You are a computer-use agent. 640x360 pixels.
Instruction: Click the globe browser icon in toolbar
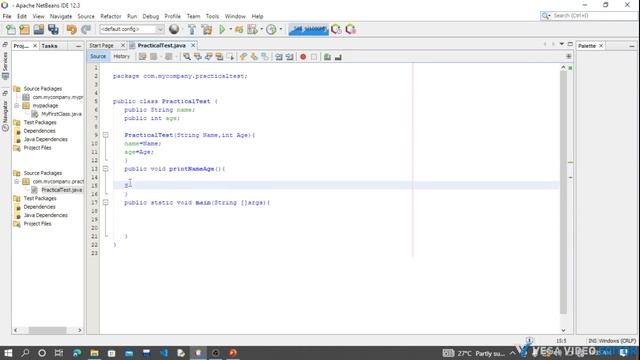click(174, 29)
